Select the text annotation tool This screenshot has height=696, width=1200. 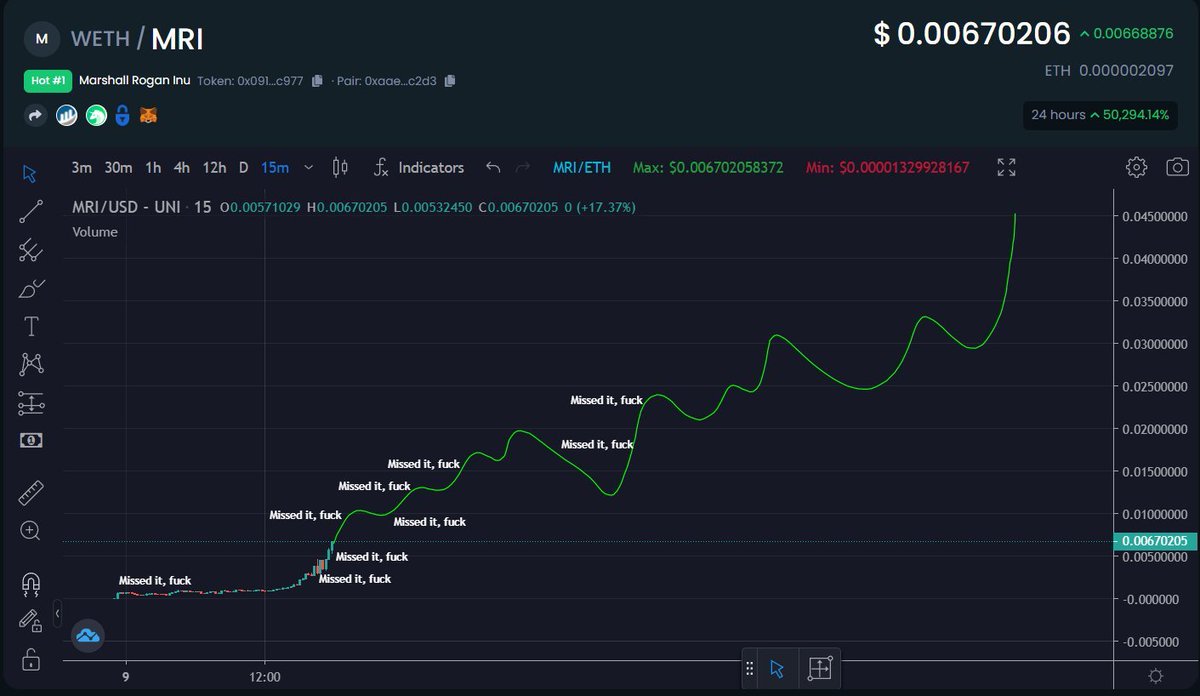point(30,326)
